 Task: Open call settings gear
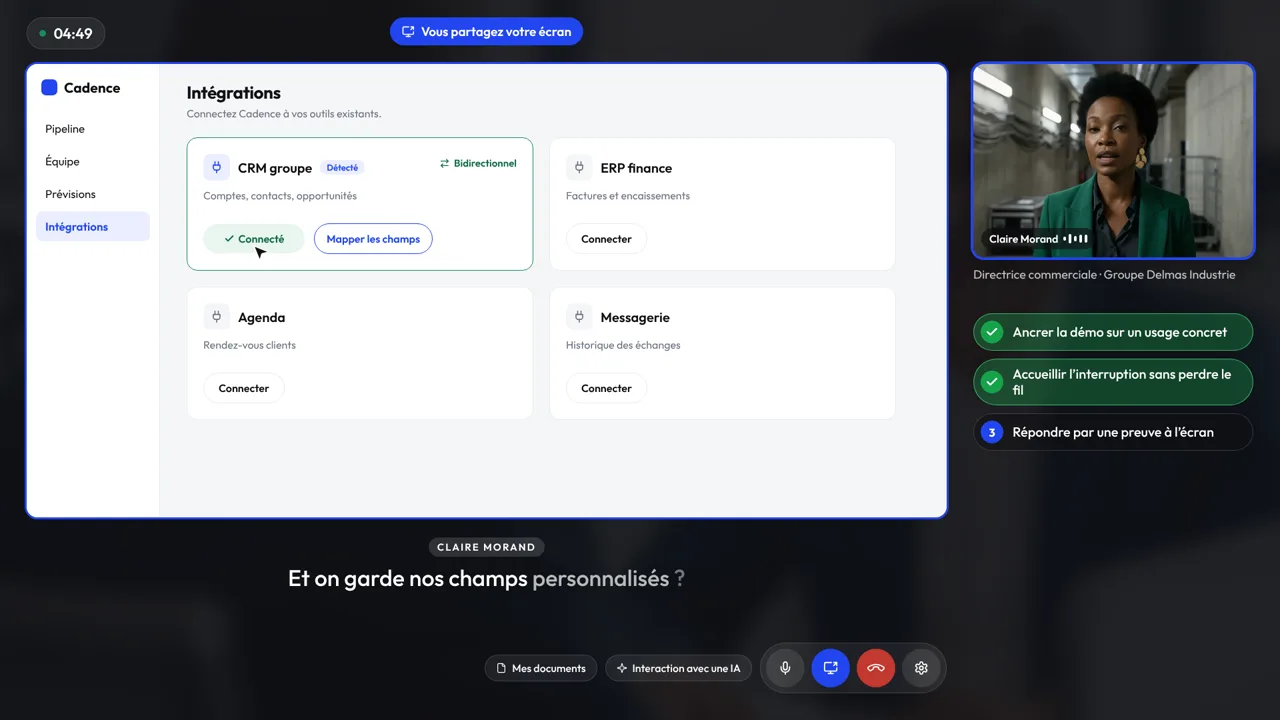[x=921, y=668]
